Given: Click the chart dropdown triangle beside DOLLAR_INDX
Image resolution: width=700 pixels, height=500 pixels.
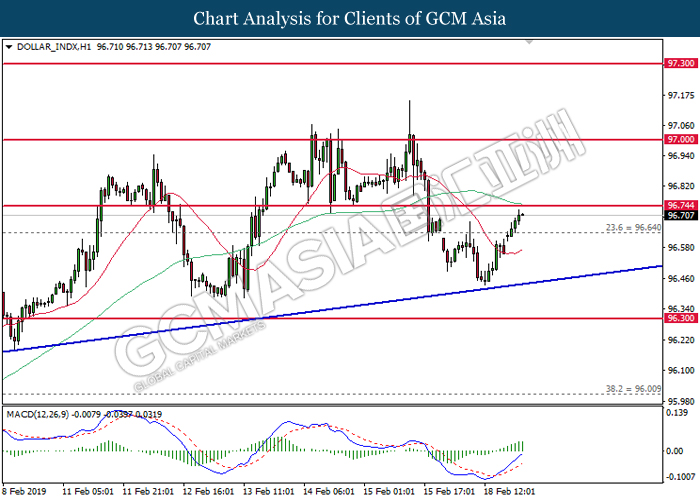Looking at the screenshot, I should (8, 47).
